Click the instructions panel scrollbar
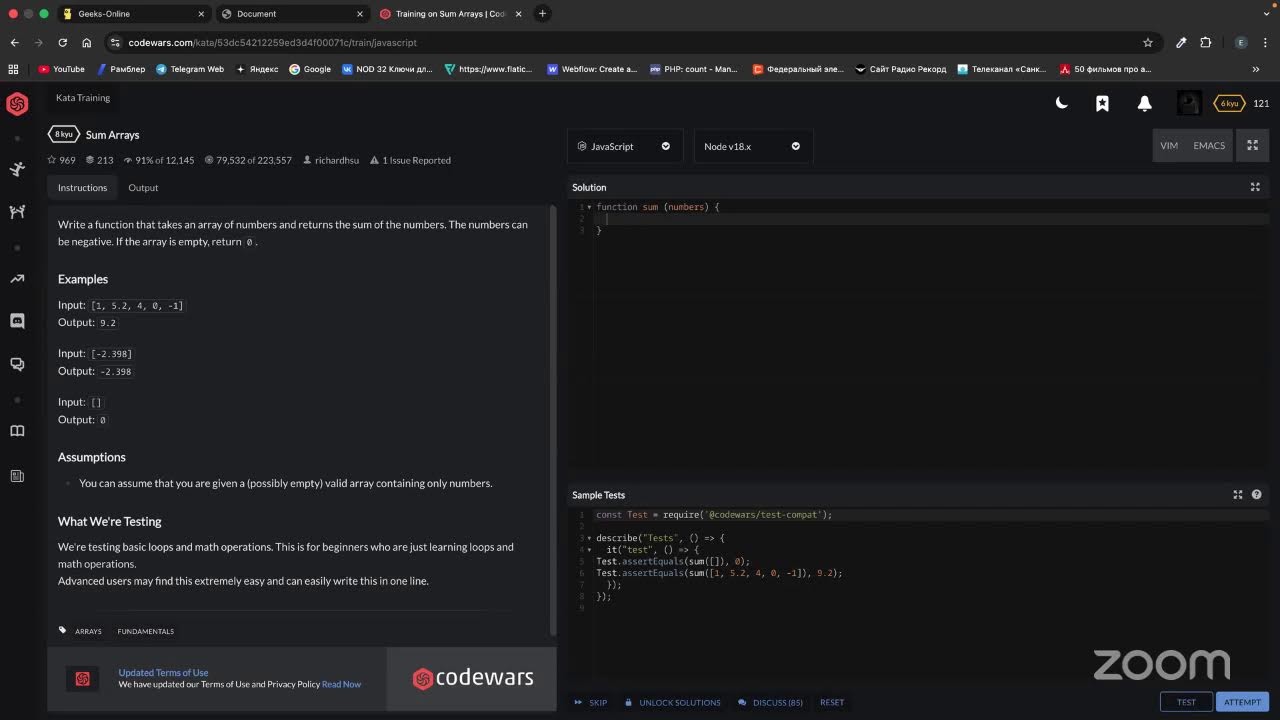 point(553,420)
